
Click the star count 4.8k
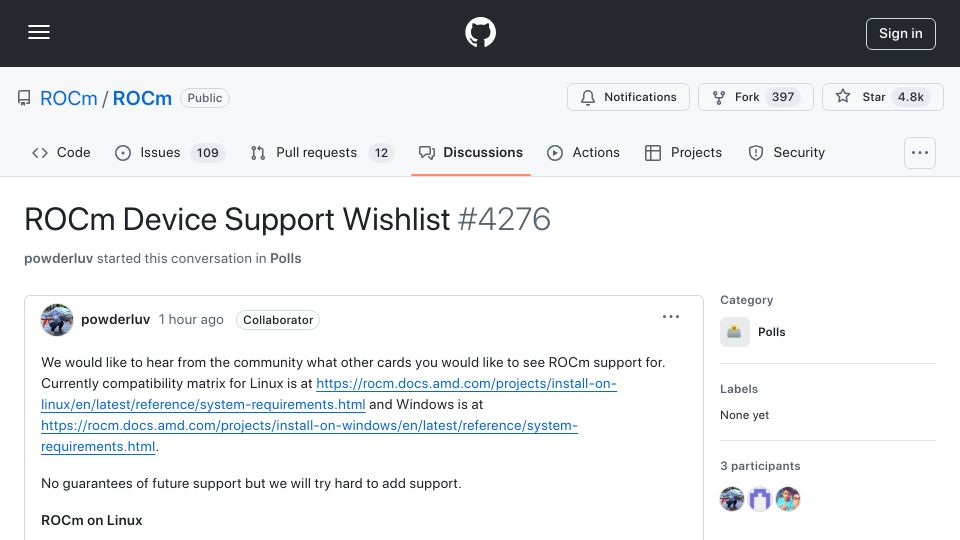coord(910,97)
